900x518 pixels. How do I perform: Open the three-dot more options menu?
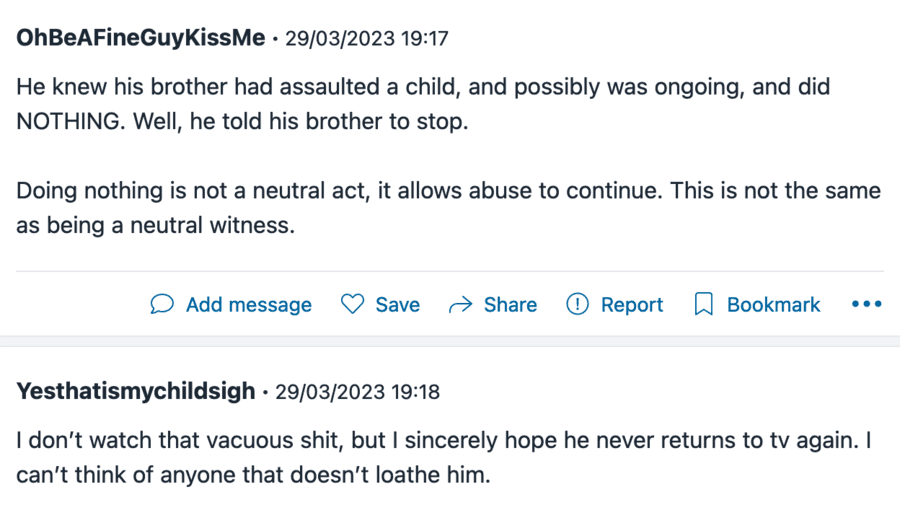(866, 304)
